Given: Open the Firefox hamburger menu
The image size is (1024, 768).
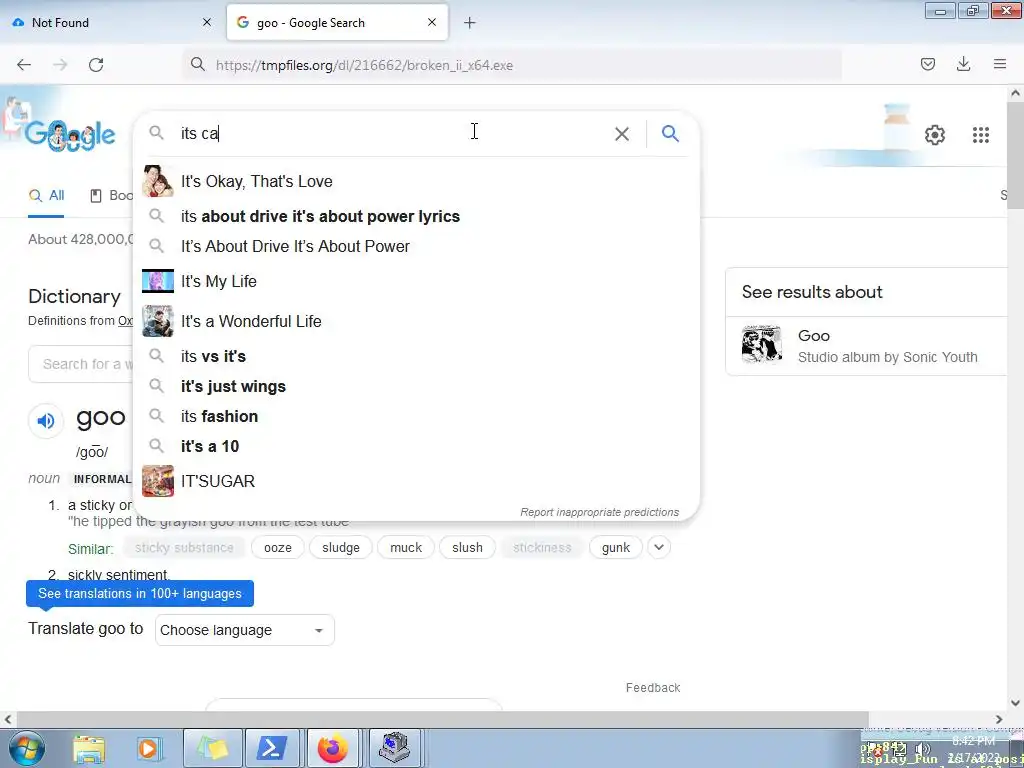Looking at the screenshot, I should coord(1000,64).
